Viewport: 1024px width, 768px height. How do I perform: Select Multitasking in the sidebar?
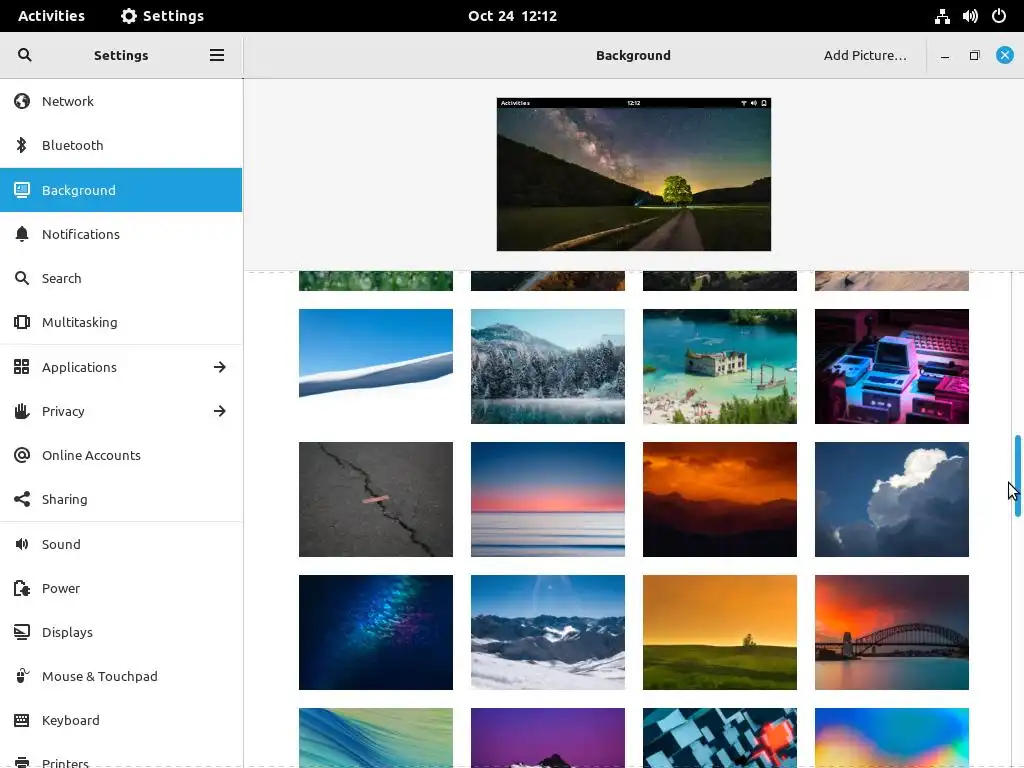click(x=121, y=322)
